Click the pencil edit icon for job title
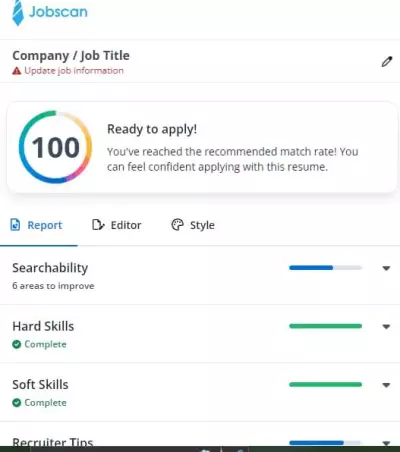Screen dimensions: 400x452 (387, 62)
